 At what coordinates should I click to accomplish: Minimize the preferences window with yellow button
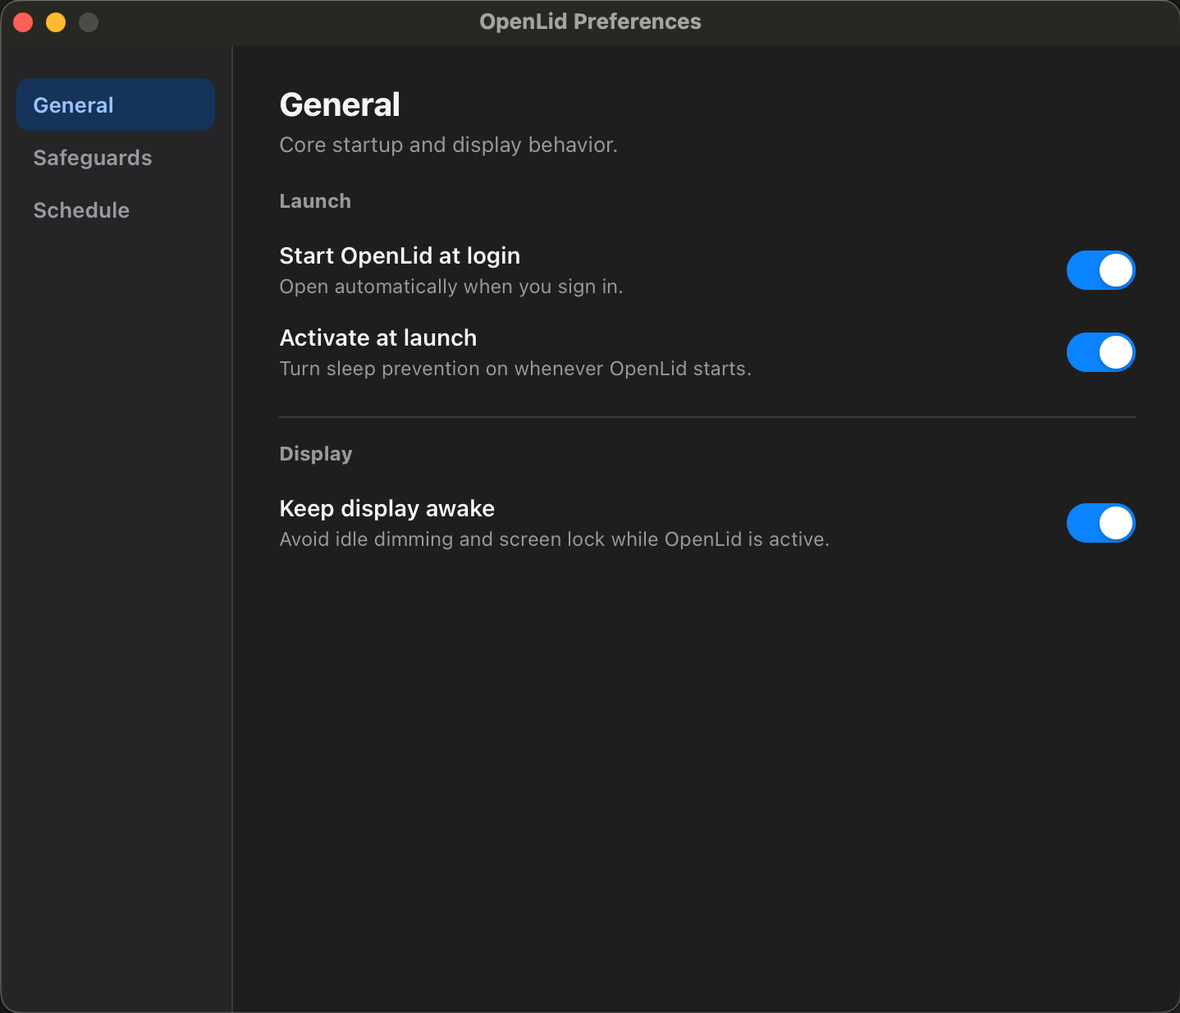(x=56, y=22)
